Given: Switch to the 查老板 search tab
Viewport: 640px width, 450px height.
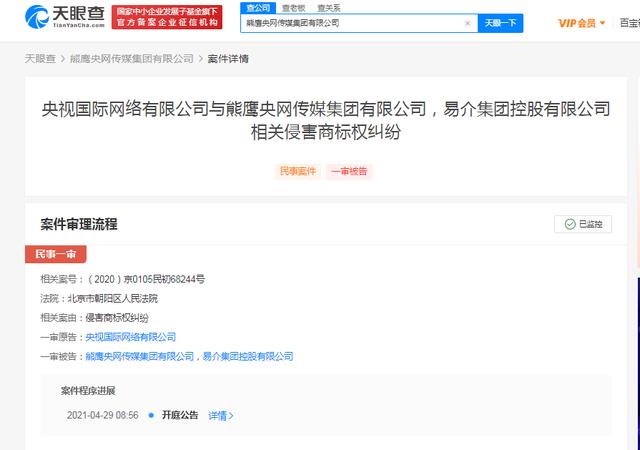Looking at the screenshot, I should [294, 7].
